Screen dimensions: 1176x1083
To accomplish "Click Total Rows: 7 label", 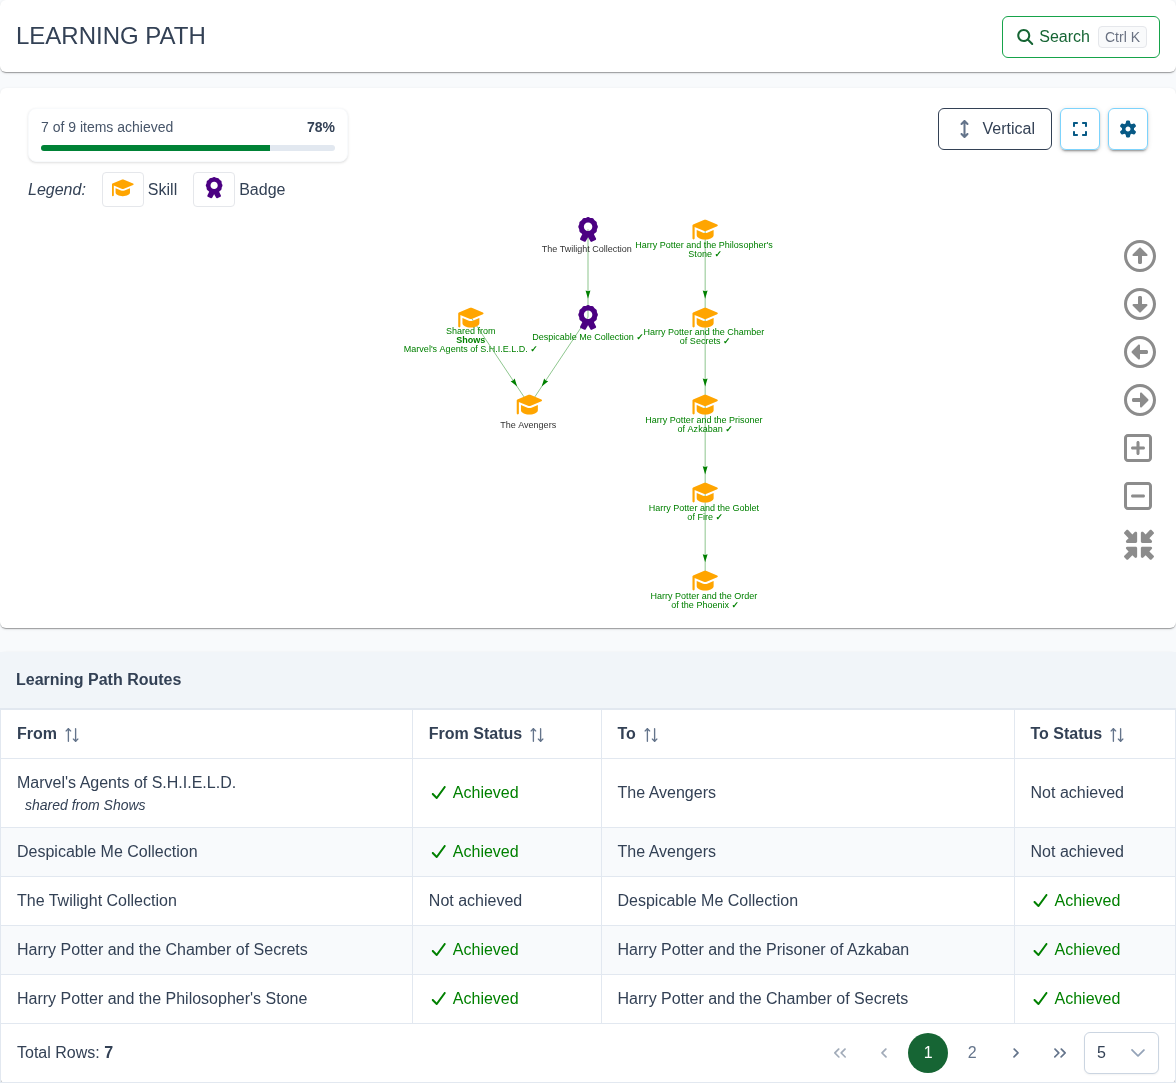I will 65,1052.
